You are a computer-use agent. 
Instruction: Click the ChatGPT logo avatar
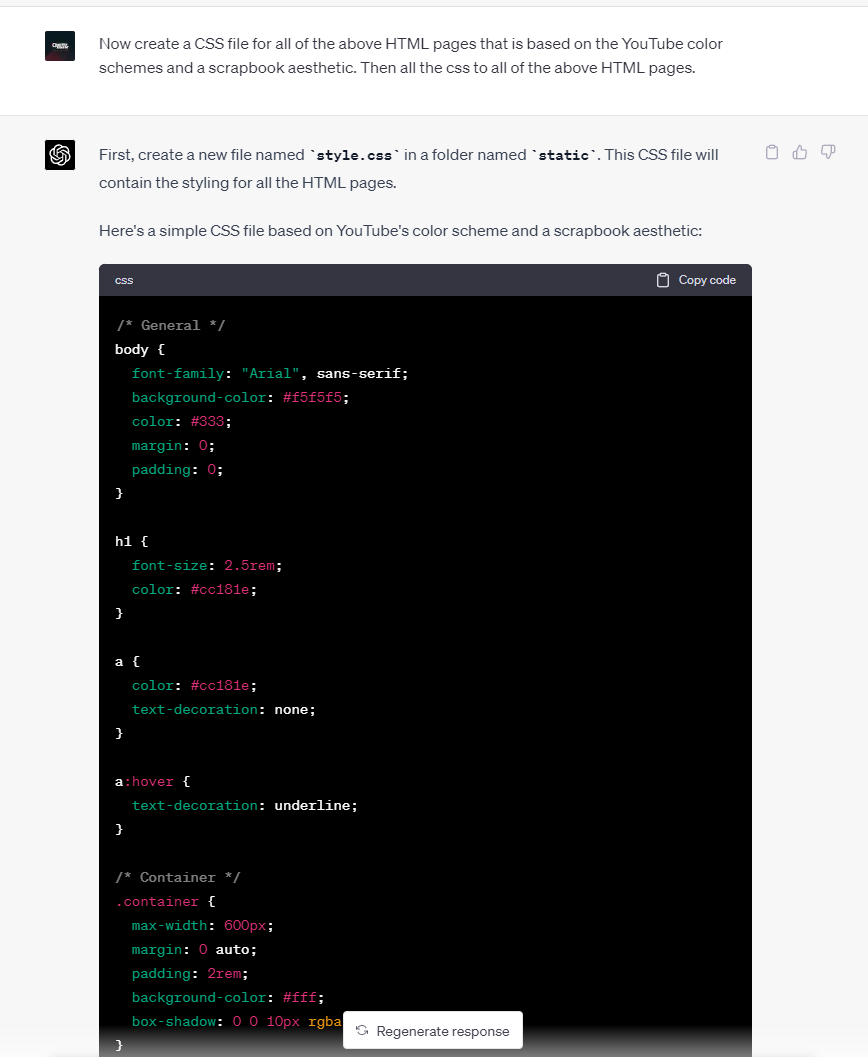pyautogui.click(x=60, y=154)
